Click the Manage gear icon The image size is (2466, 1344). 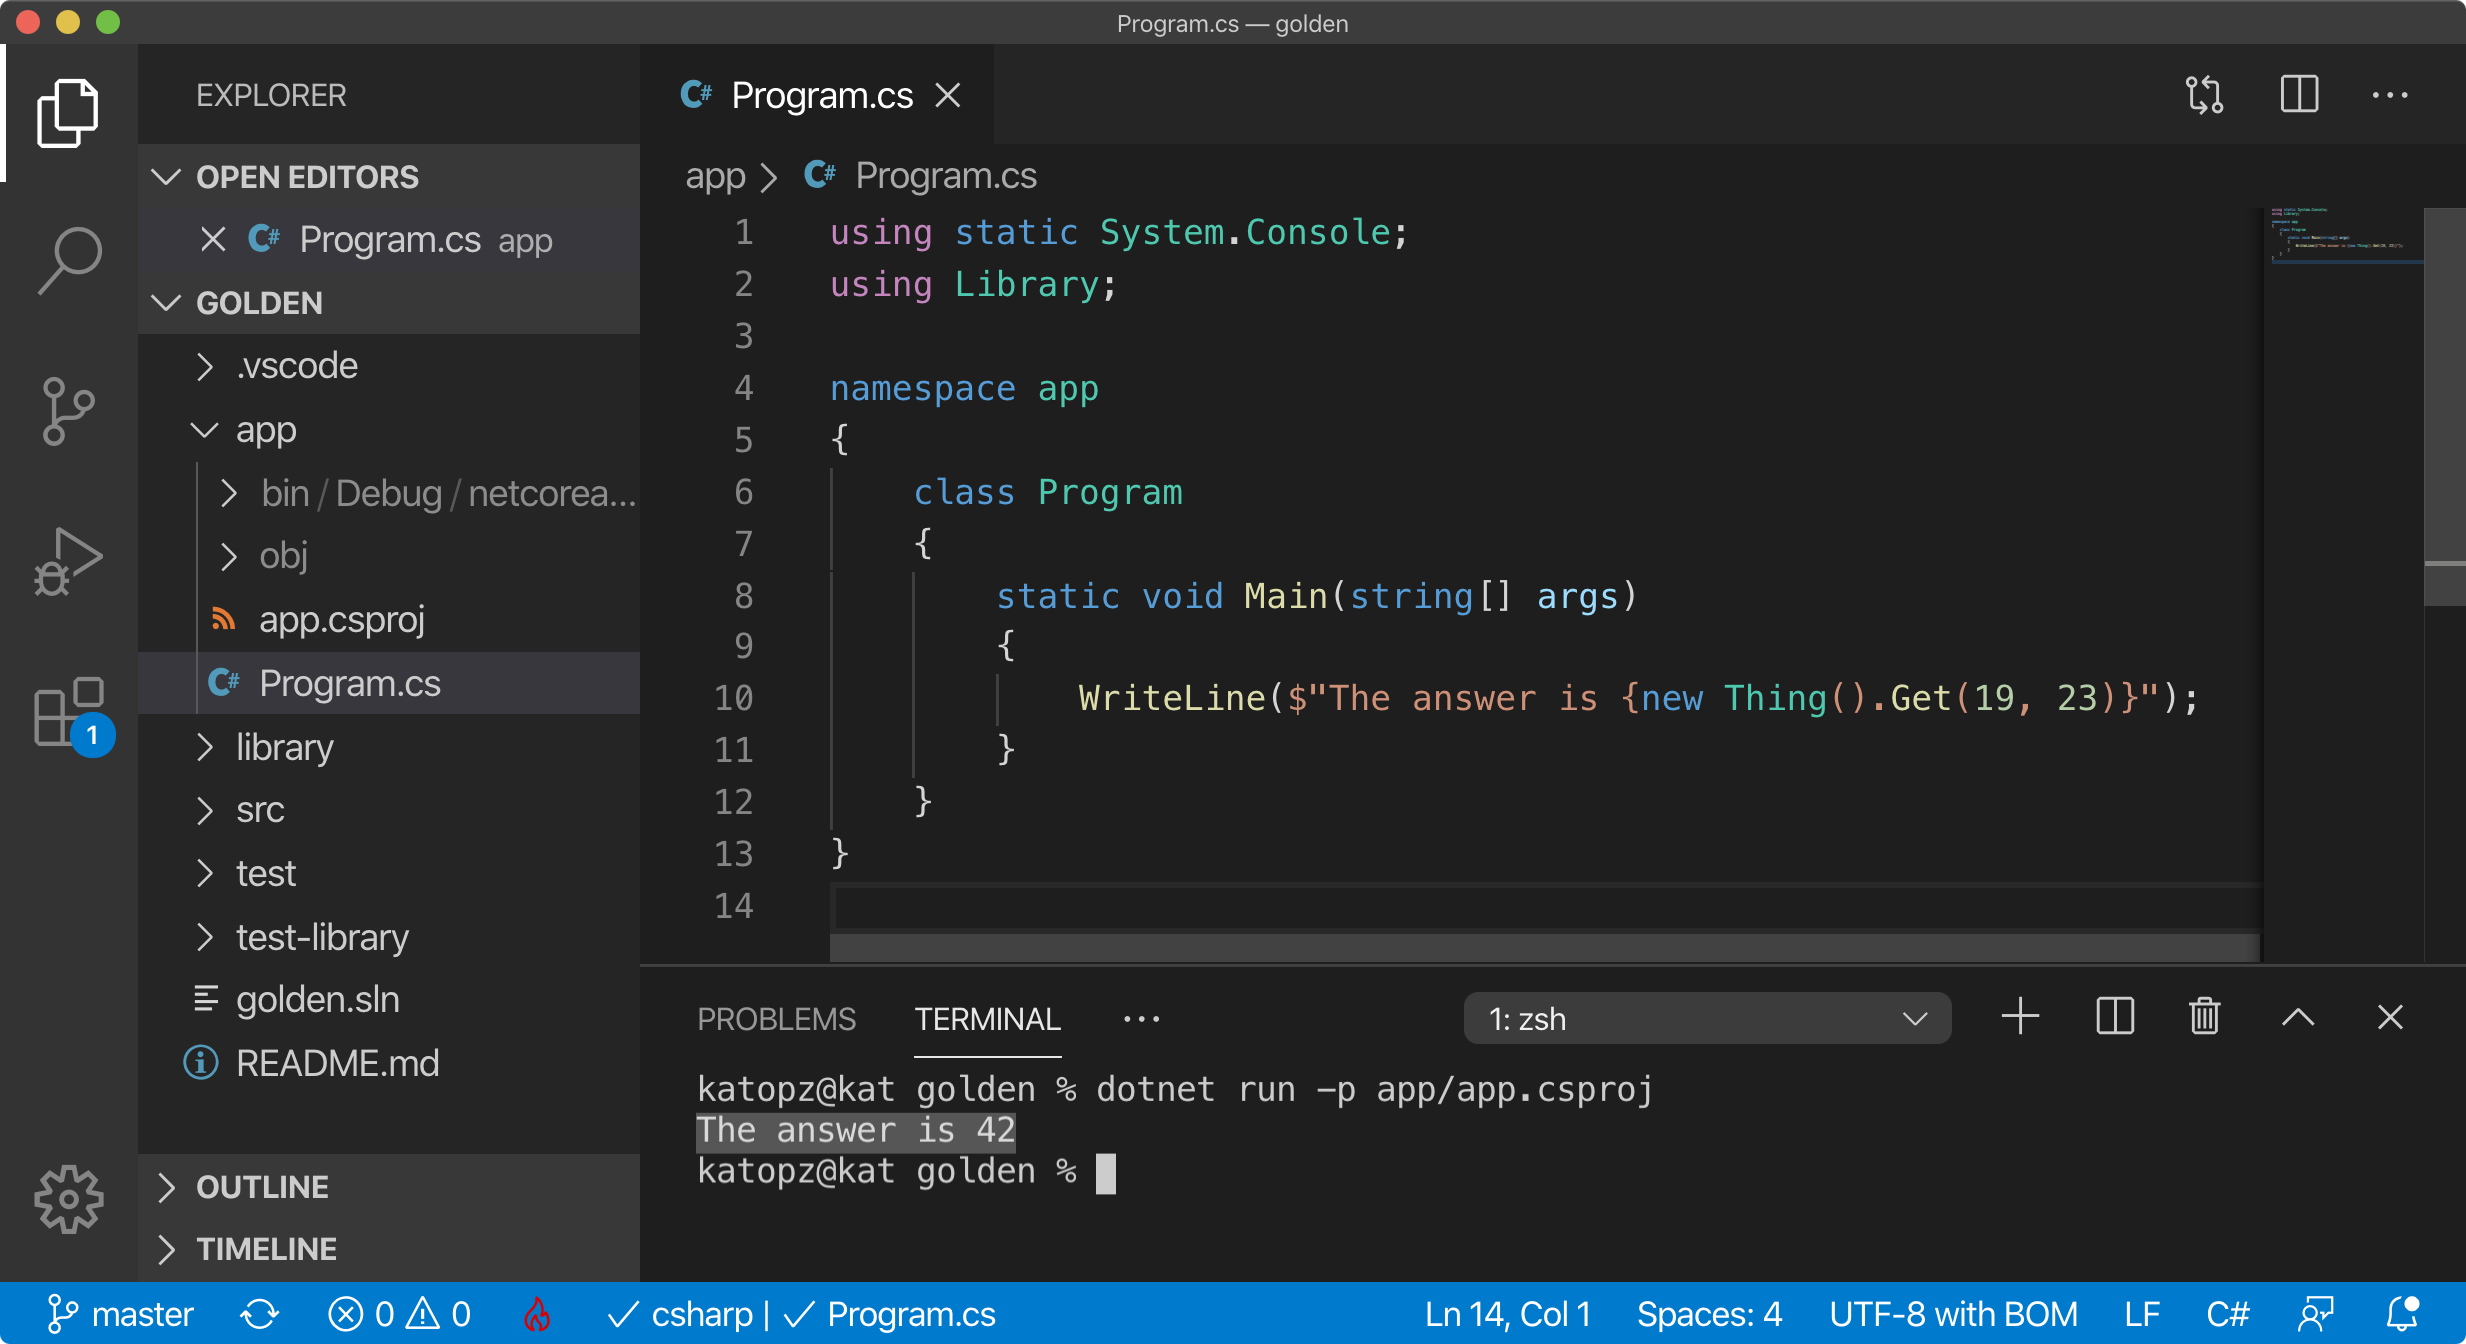pos(68,1198)
